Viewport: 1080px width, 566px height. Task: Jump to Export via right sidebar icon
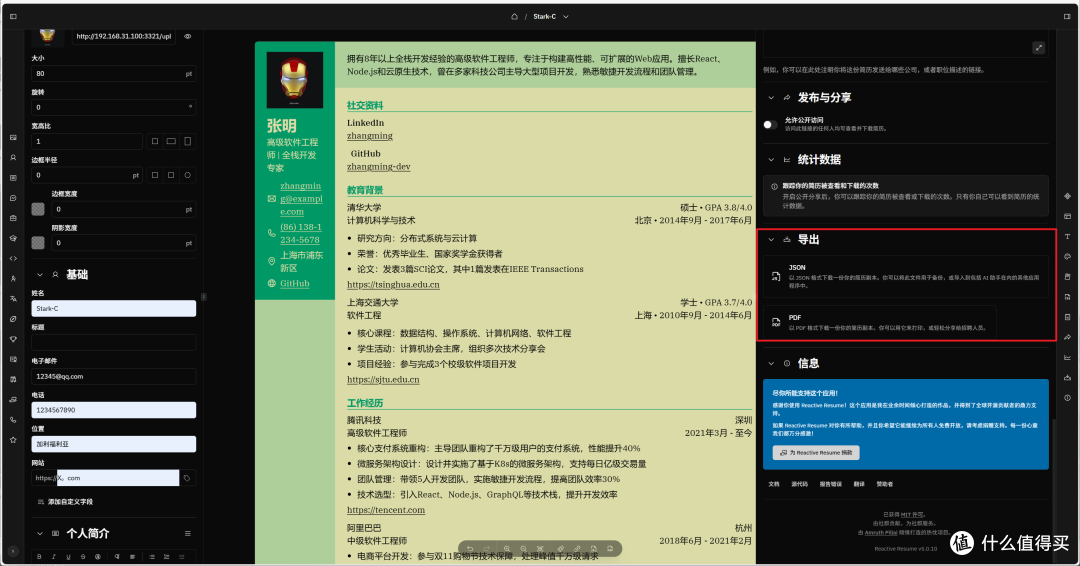(1067, 377)
